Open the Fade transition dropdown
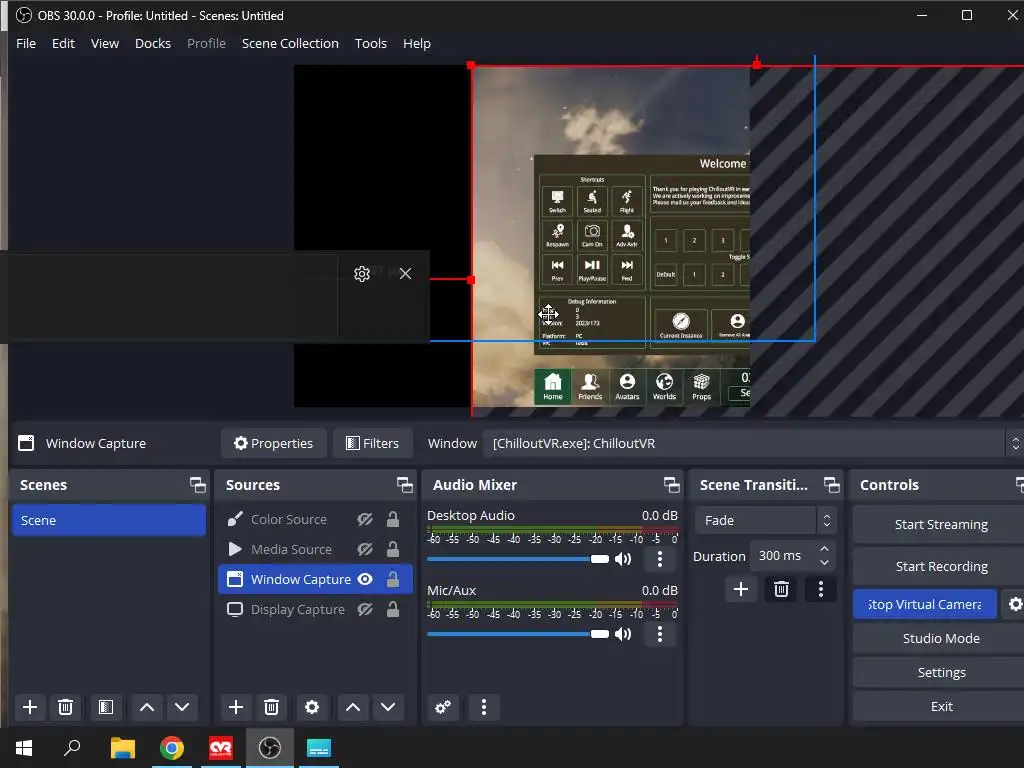The image size is (1024, 768). click(x=765, y=520)
